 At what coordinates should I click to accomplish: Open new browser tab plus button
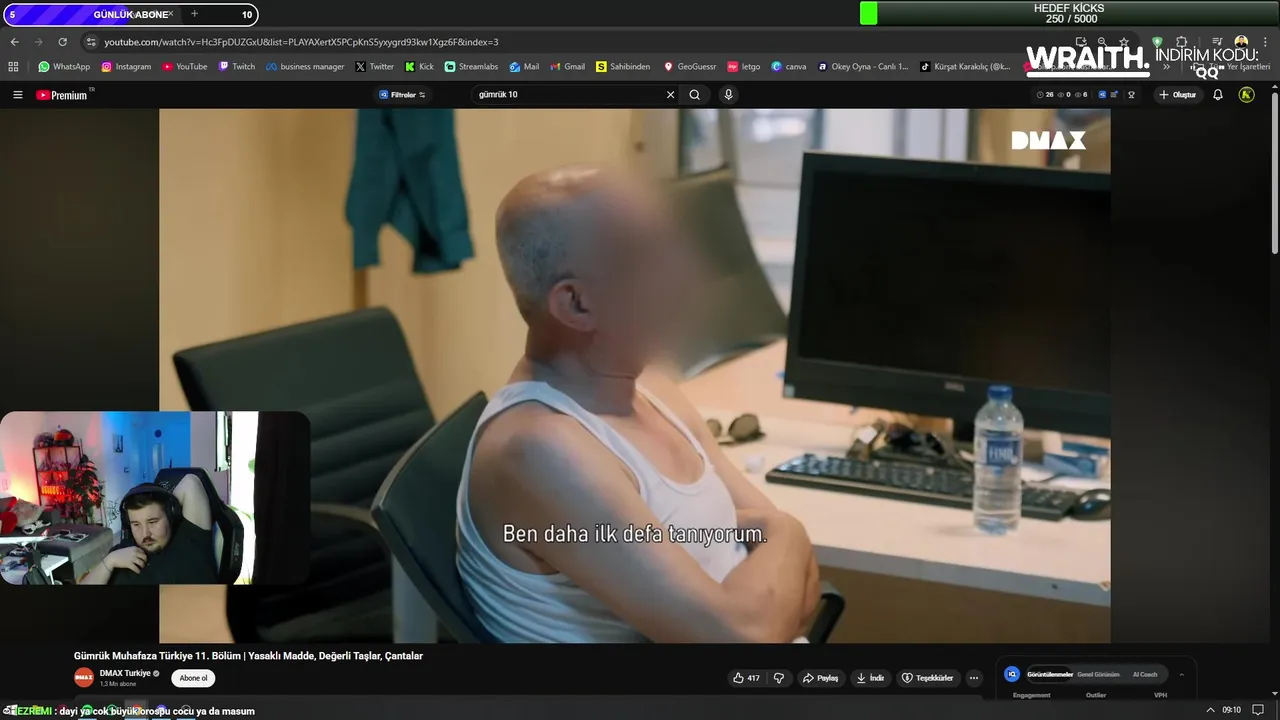194,14
